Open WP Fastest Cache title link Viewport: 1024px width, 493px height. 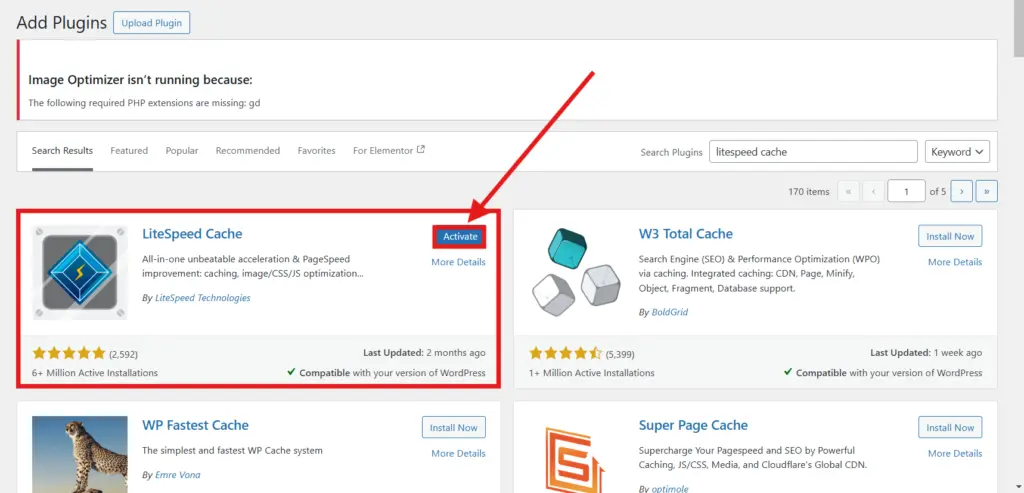click(195, 425)
